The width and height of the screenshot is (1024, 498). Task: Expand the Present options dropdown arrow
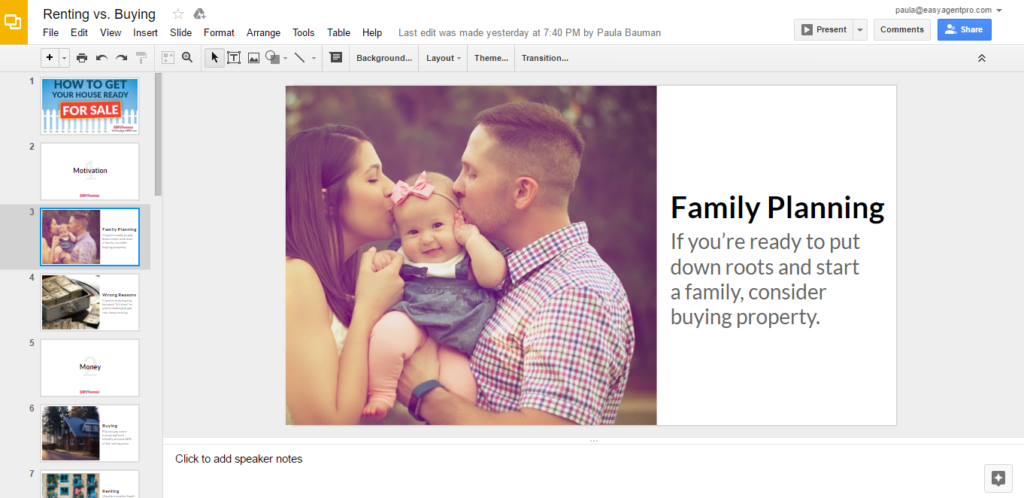860,29
